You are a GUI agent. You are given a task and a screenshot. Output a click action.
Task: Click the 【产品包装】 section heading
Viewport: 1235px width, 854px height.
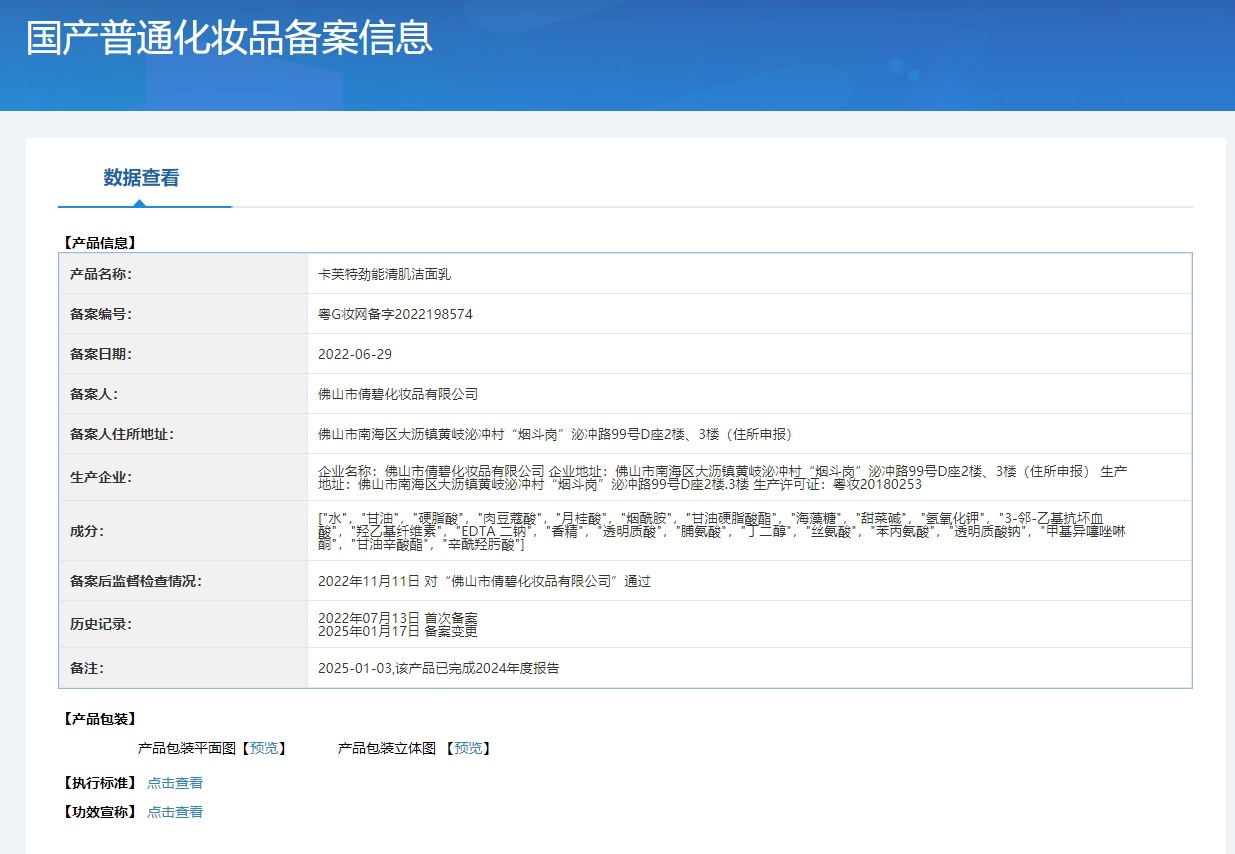(99, 719)
